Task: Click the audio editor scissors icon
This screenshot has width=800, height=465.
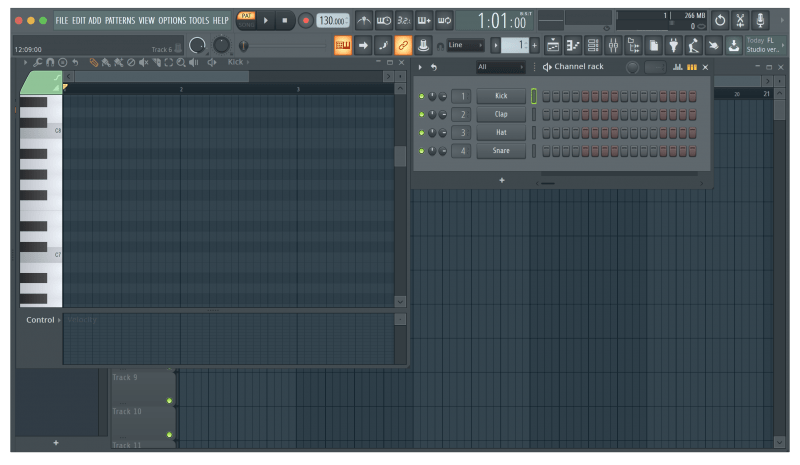Action: click(740, 21)
